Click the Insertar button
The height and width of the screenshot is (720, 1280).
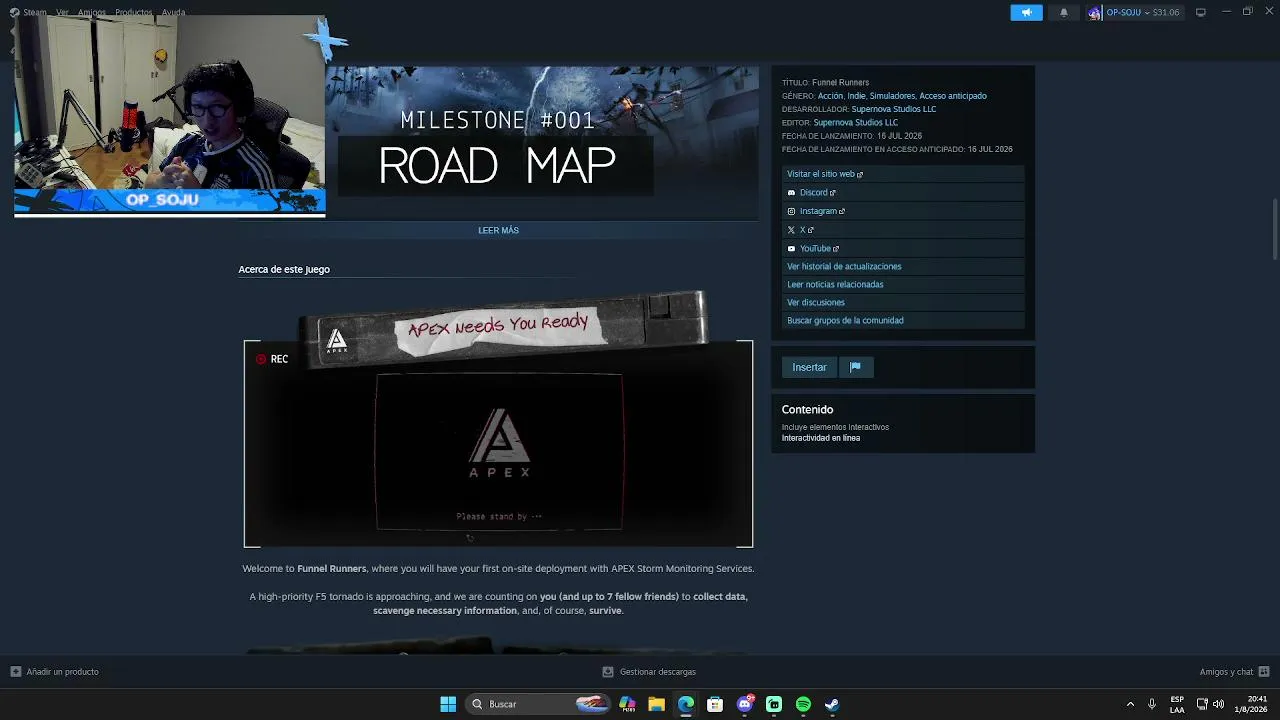809,367
